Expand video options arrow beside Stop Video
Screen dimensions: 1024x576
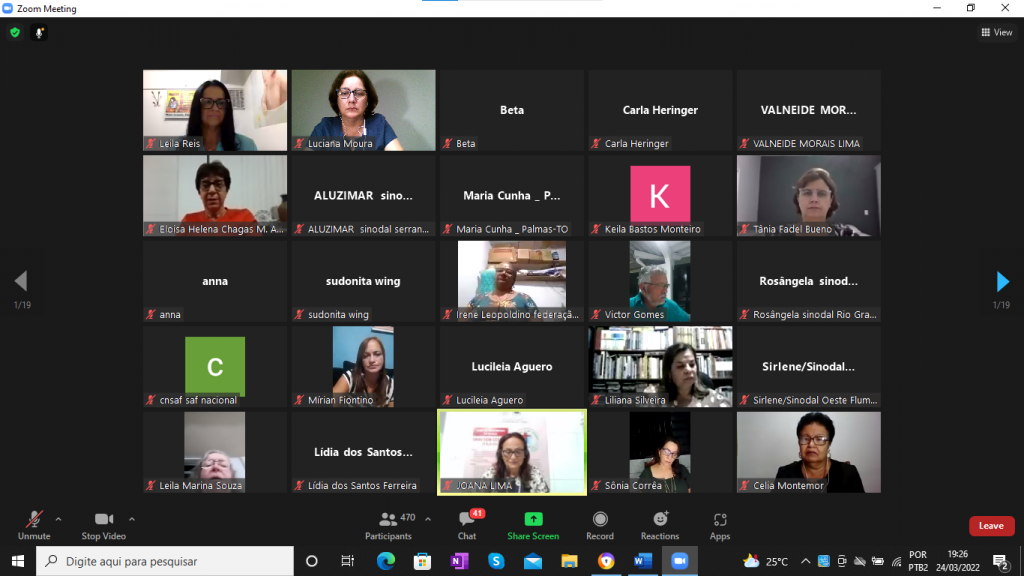point(132,519)
